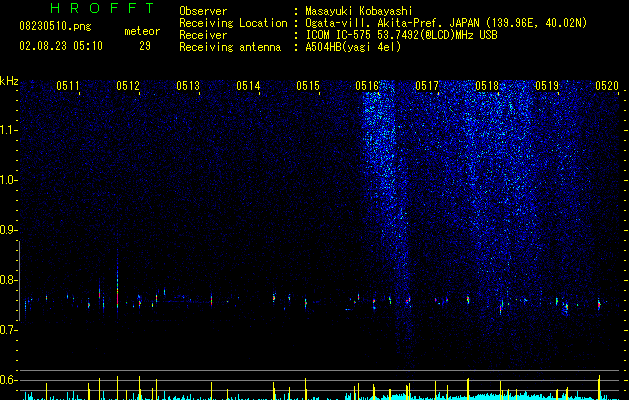Click the 0518 time marker
The width and height of the screenshot is (629, 400).
(487, 85)
